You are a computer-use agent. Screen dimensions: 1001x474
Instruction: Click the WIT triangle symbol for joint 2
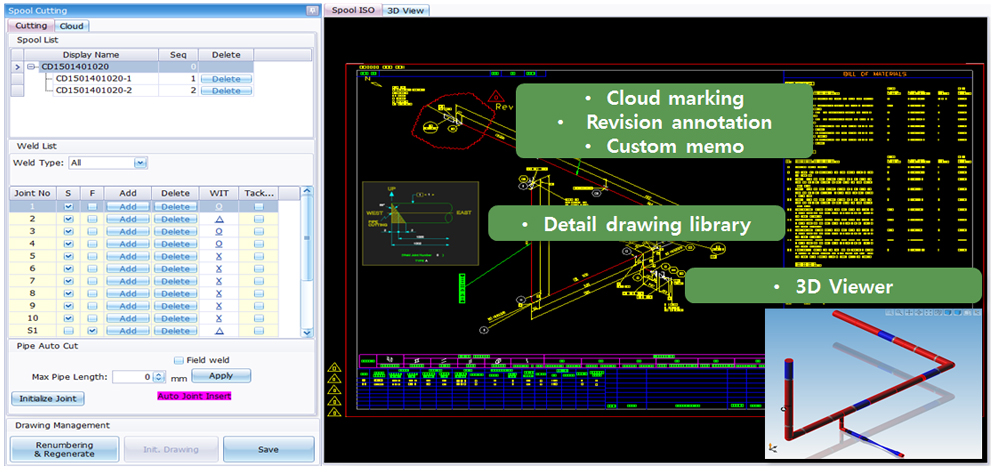pos(219,218)
